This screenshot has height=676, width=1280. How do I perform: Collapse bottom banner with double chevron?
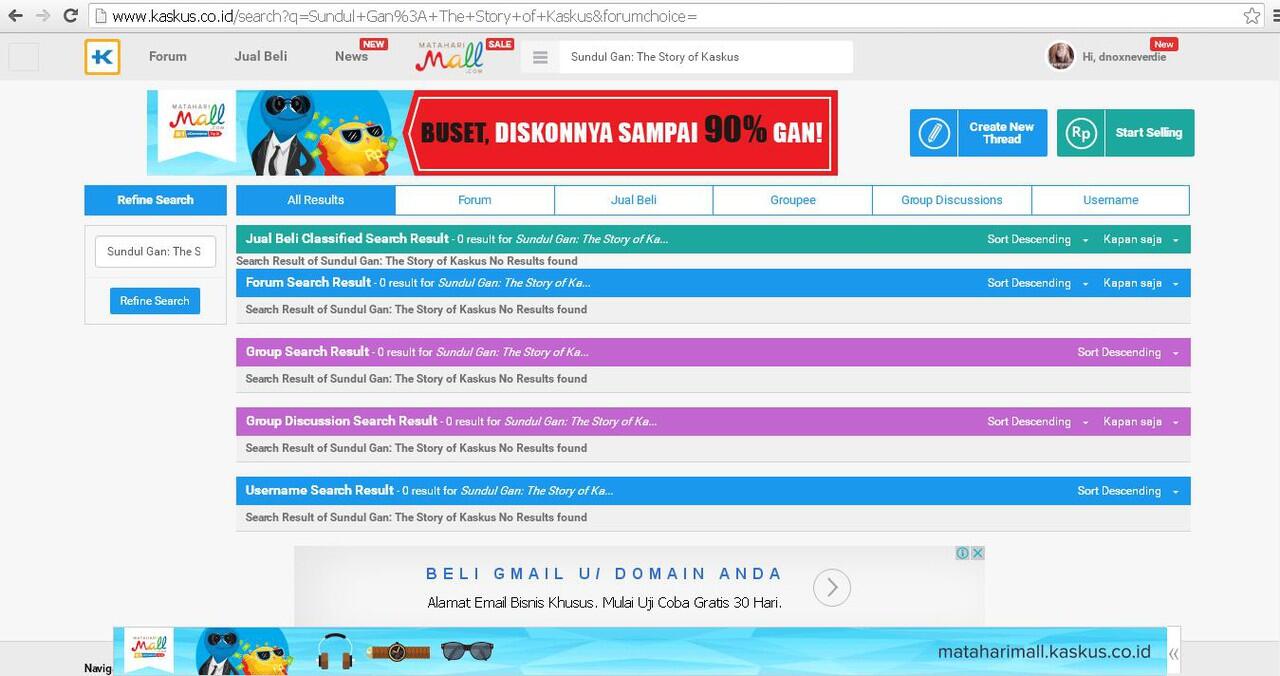coord(1174,653)
